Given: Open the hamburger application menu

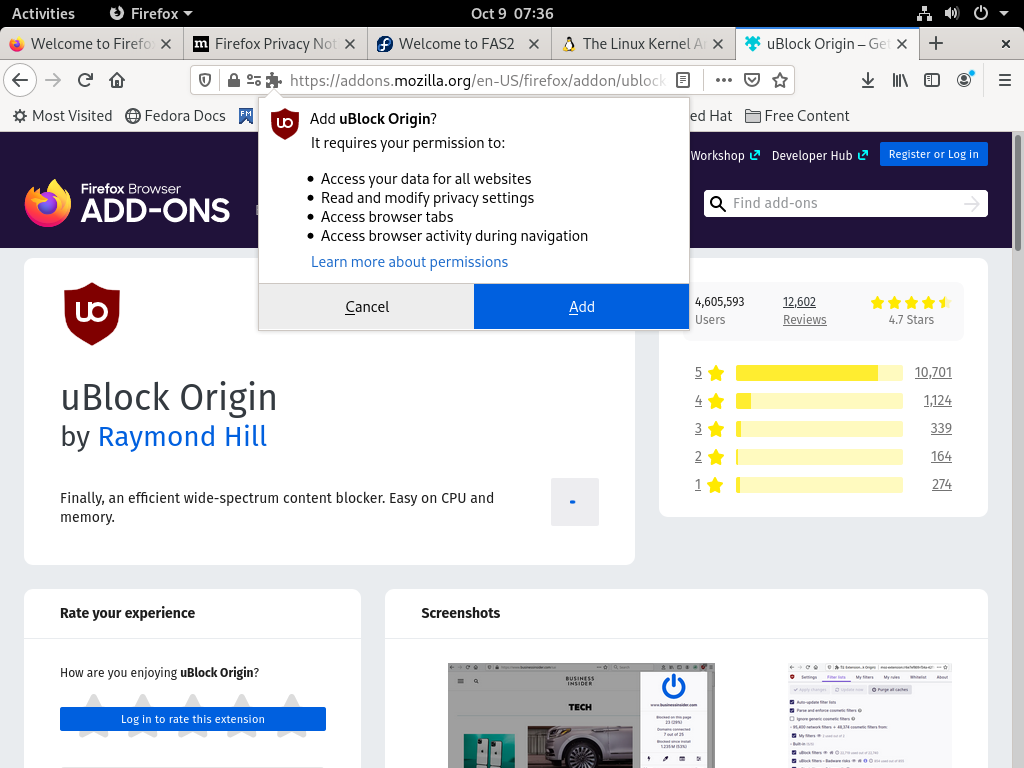Looking at the screenshot, I should coord(1005,80).
